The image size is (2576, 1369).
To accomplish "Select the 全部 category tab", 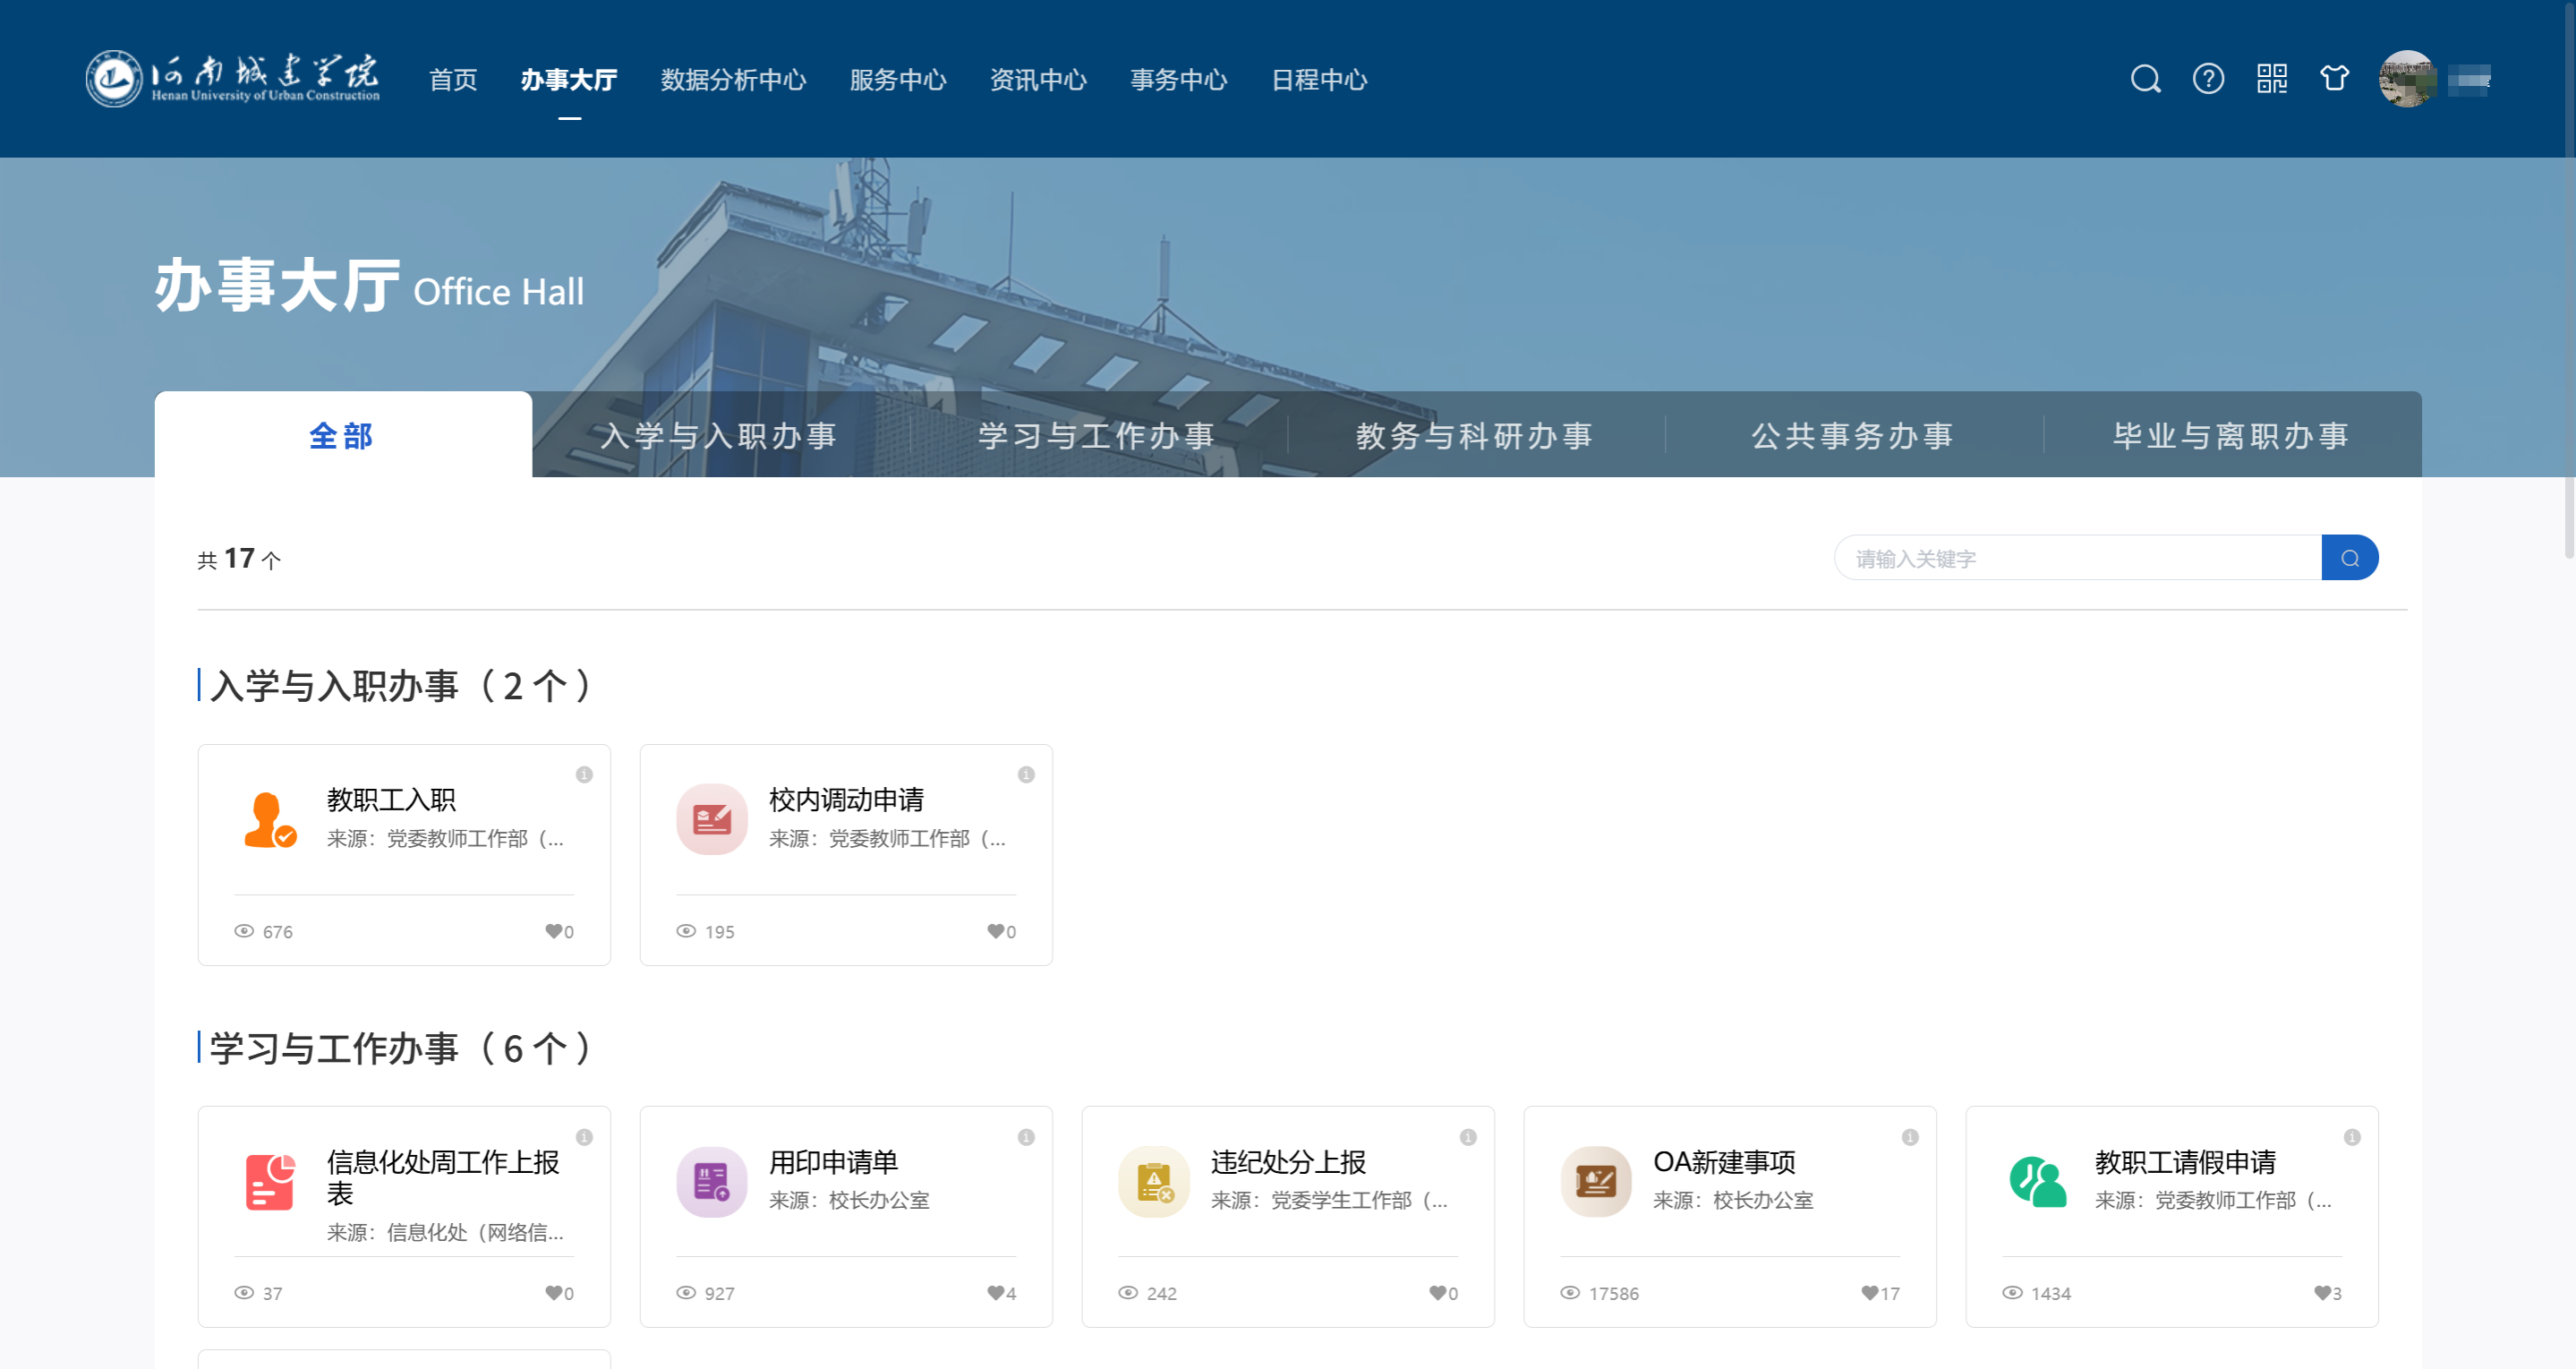I will click(343, 435).
